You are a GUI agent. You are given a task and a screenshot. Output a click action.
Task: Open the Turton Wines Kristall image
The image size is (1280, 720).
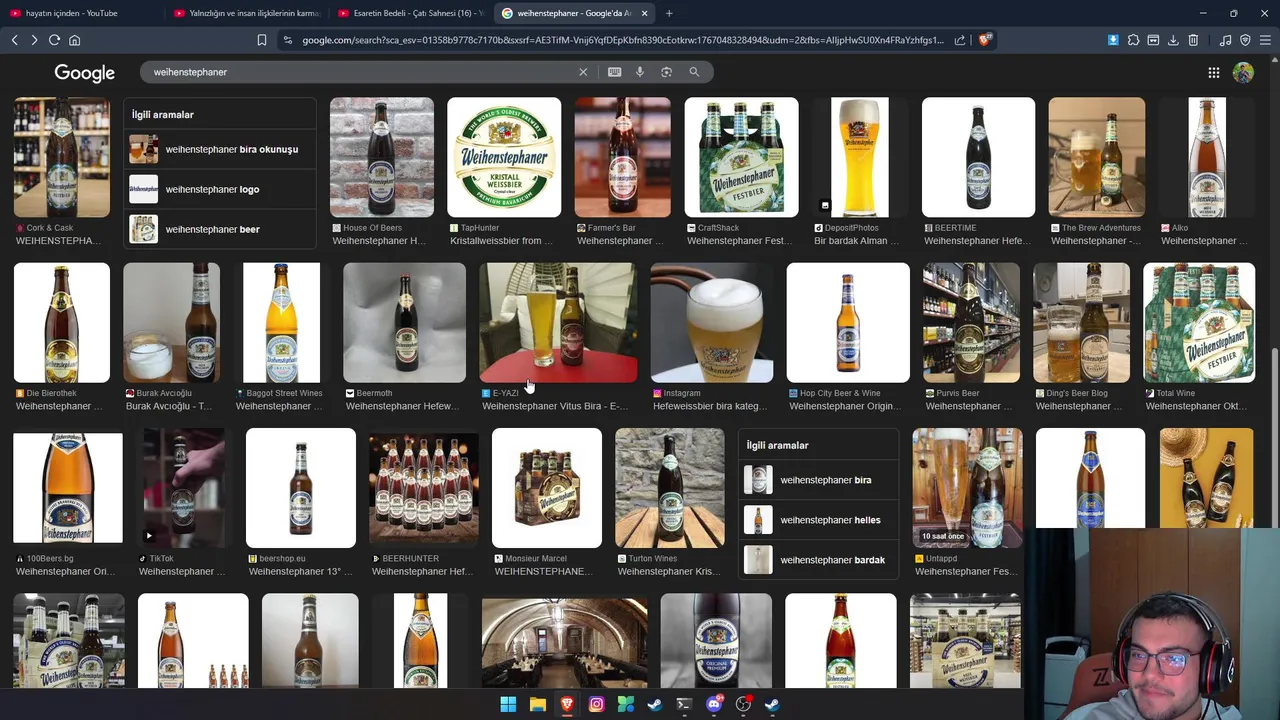point(670,488)
